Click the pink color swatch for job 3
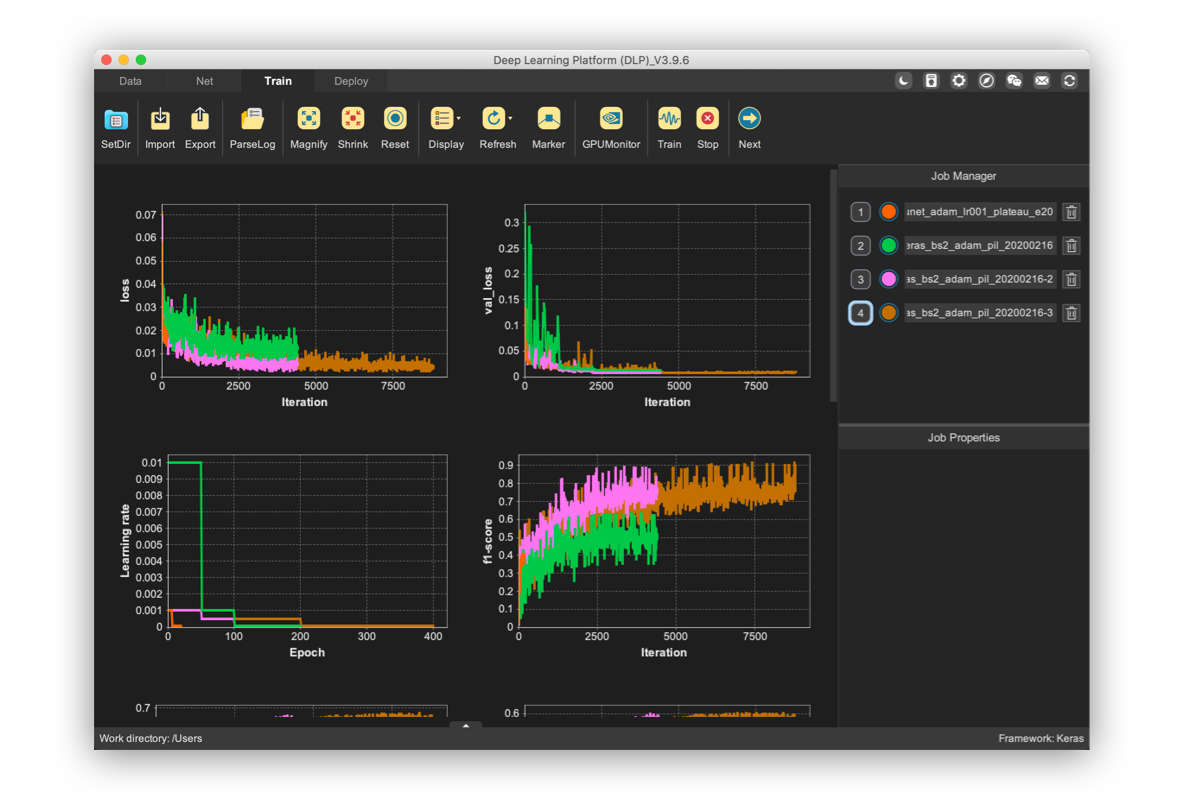Image resolution: width=1182 pixels, height=802 pixels. [x=888, y=279]
